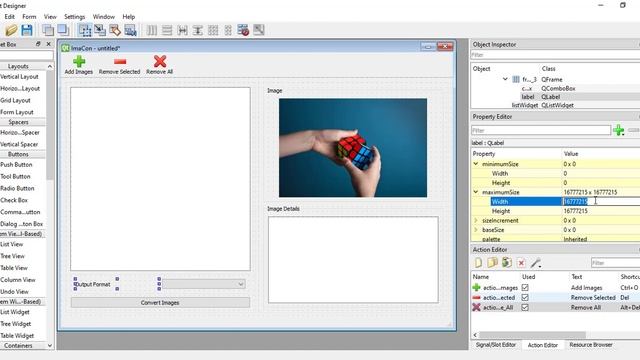Click the Object Inspector filter field
The width and height of the screenshot is (640, 360).
click(x=555, y=55)
